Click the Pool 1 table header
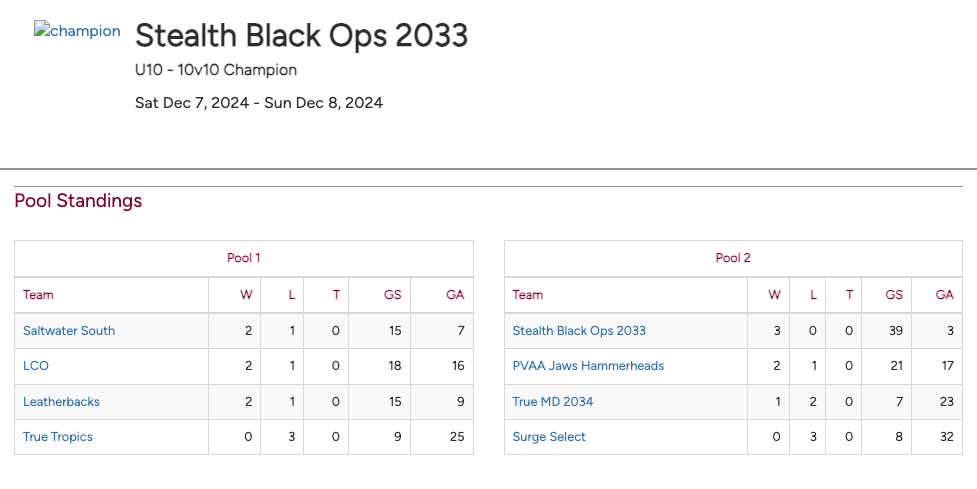Screen dimensions: 977x489 coord(244,258)
